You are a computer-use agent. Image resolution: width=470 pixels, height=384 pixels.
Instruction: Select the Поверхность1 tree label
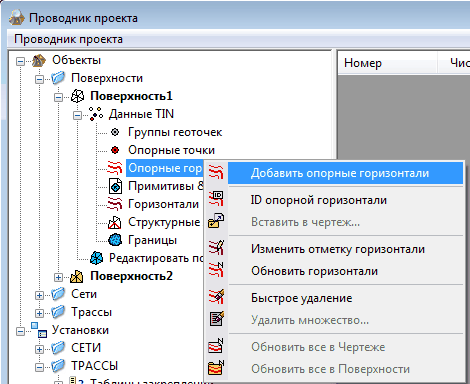point(131,96)
